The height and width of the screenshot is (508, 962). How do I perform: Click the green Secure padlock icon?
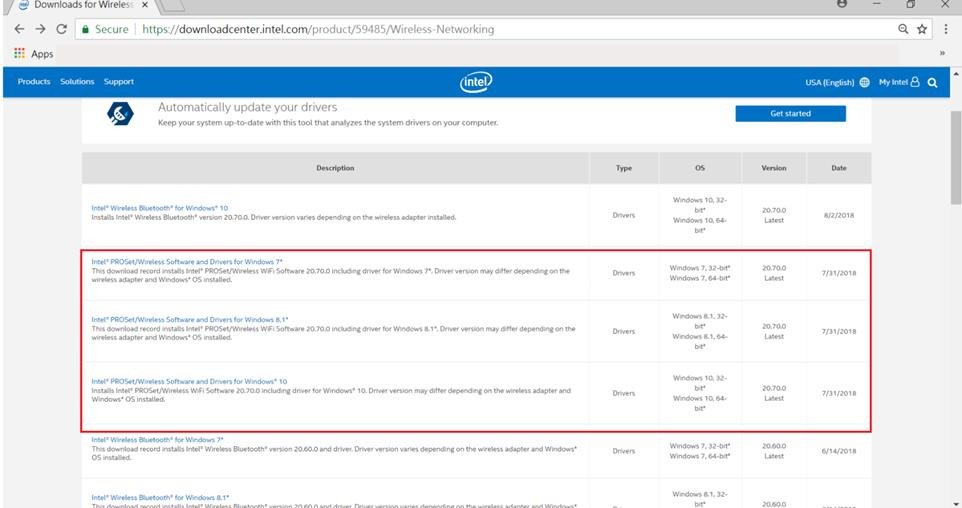pos(85,29)
